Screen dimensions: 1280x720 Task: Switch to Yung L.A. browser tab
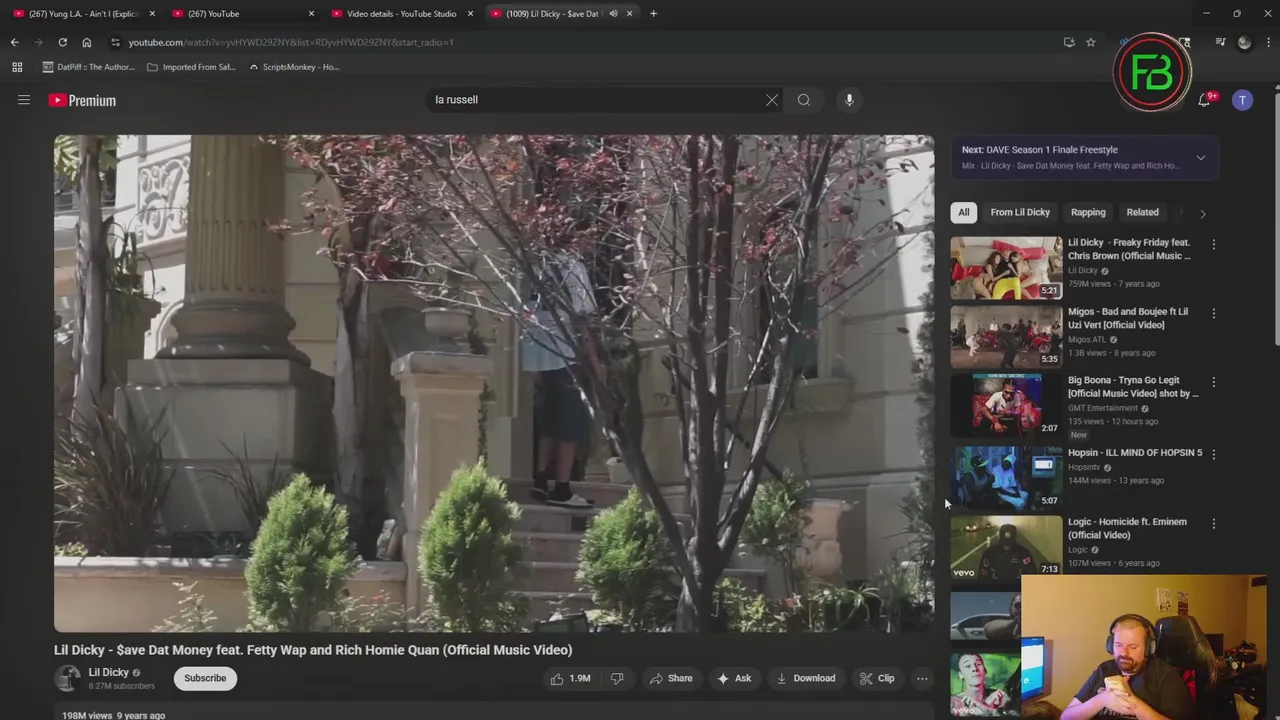click(x=84, y=13)
